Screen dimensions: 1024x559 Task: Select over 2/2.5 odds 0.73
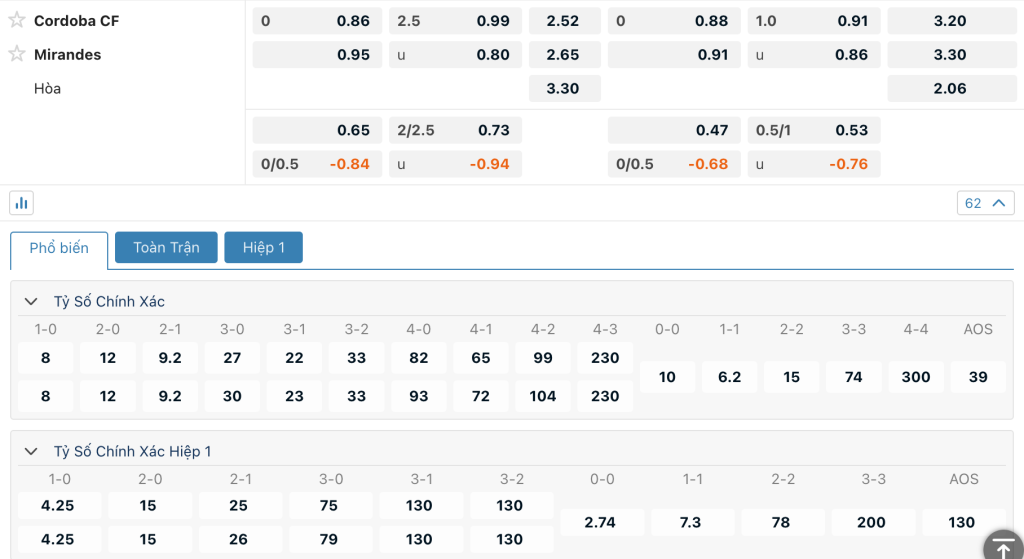pyautogui.click(x=455, y=130)
